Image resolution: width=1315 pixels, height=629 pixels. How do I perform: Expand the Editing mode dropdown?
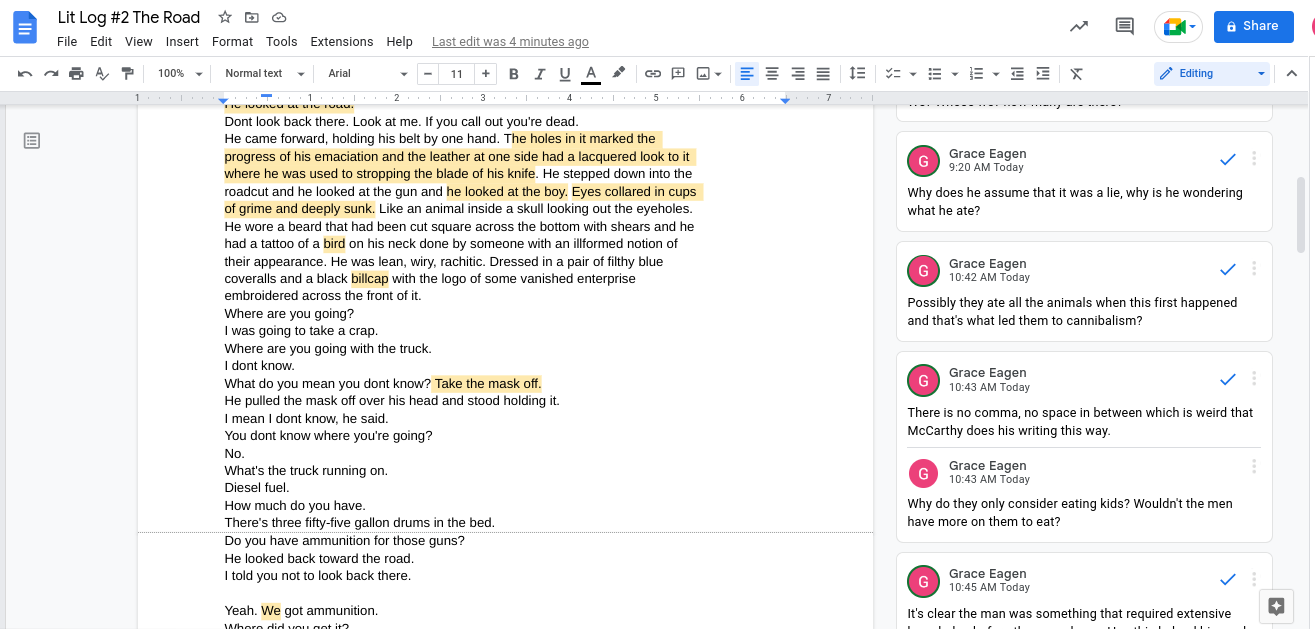[x=1211, y=74]
